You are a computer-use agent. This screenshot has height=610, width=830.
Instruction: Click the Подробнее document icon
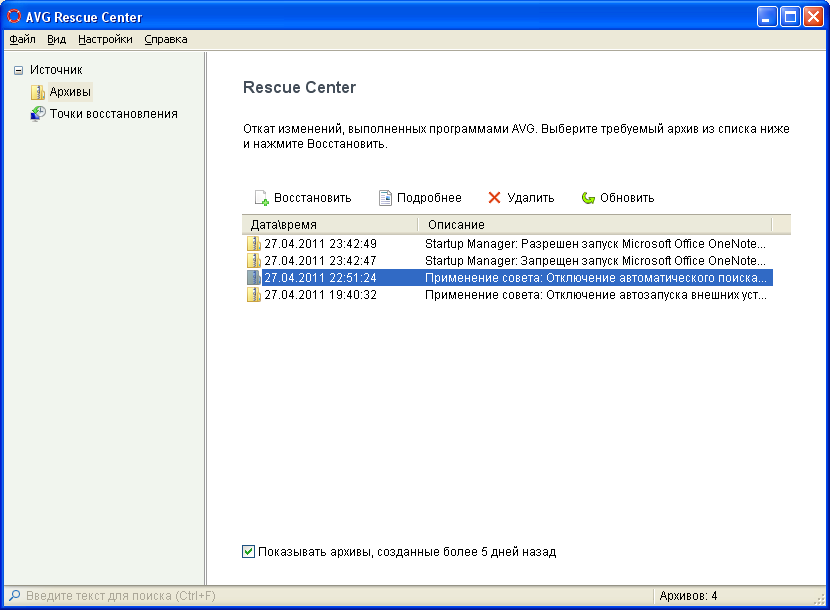[x=385, y=198]
